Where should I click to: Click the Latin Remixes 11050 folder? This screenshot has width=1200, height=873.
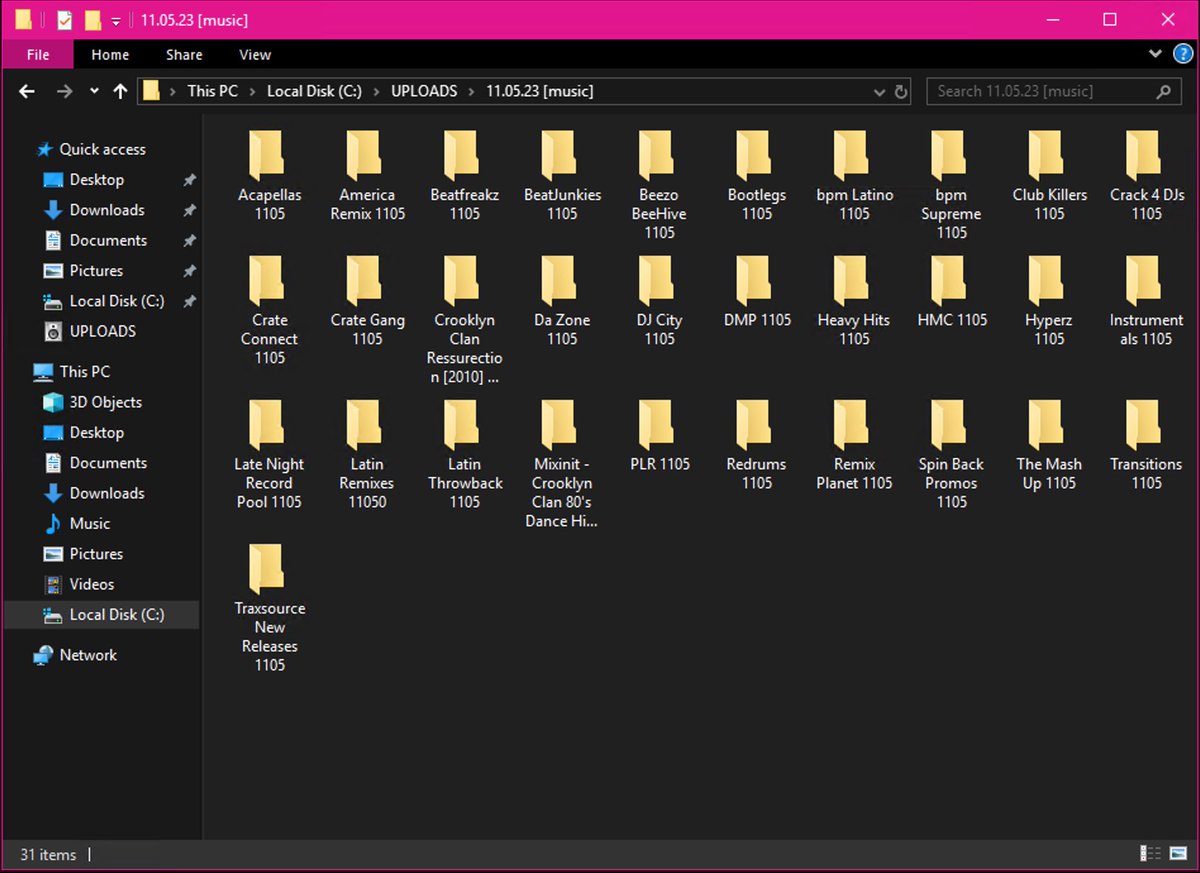click(367, 455)
